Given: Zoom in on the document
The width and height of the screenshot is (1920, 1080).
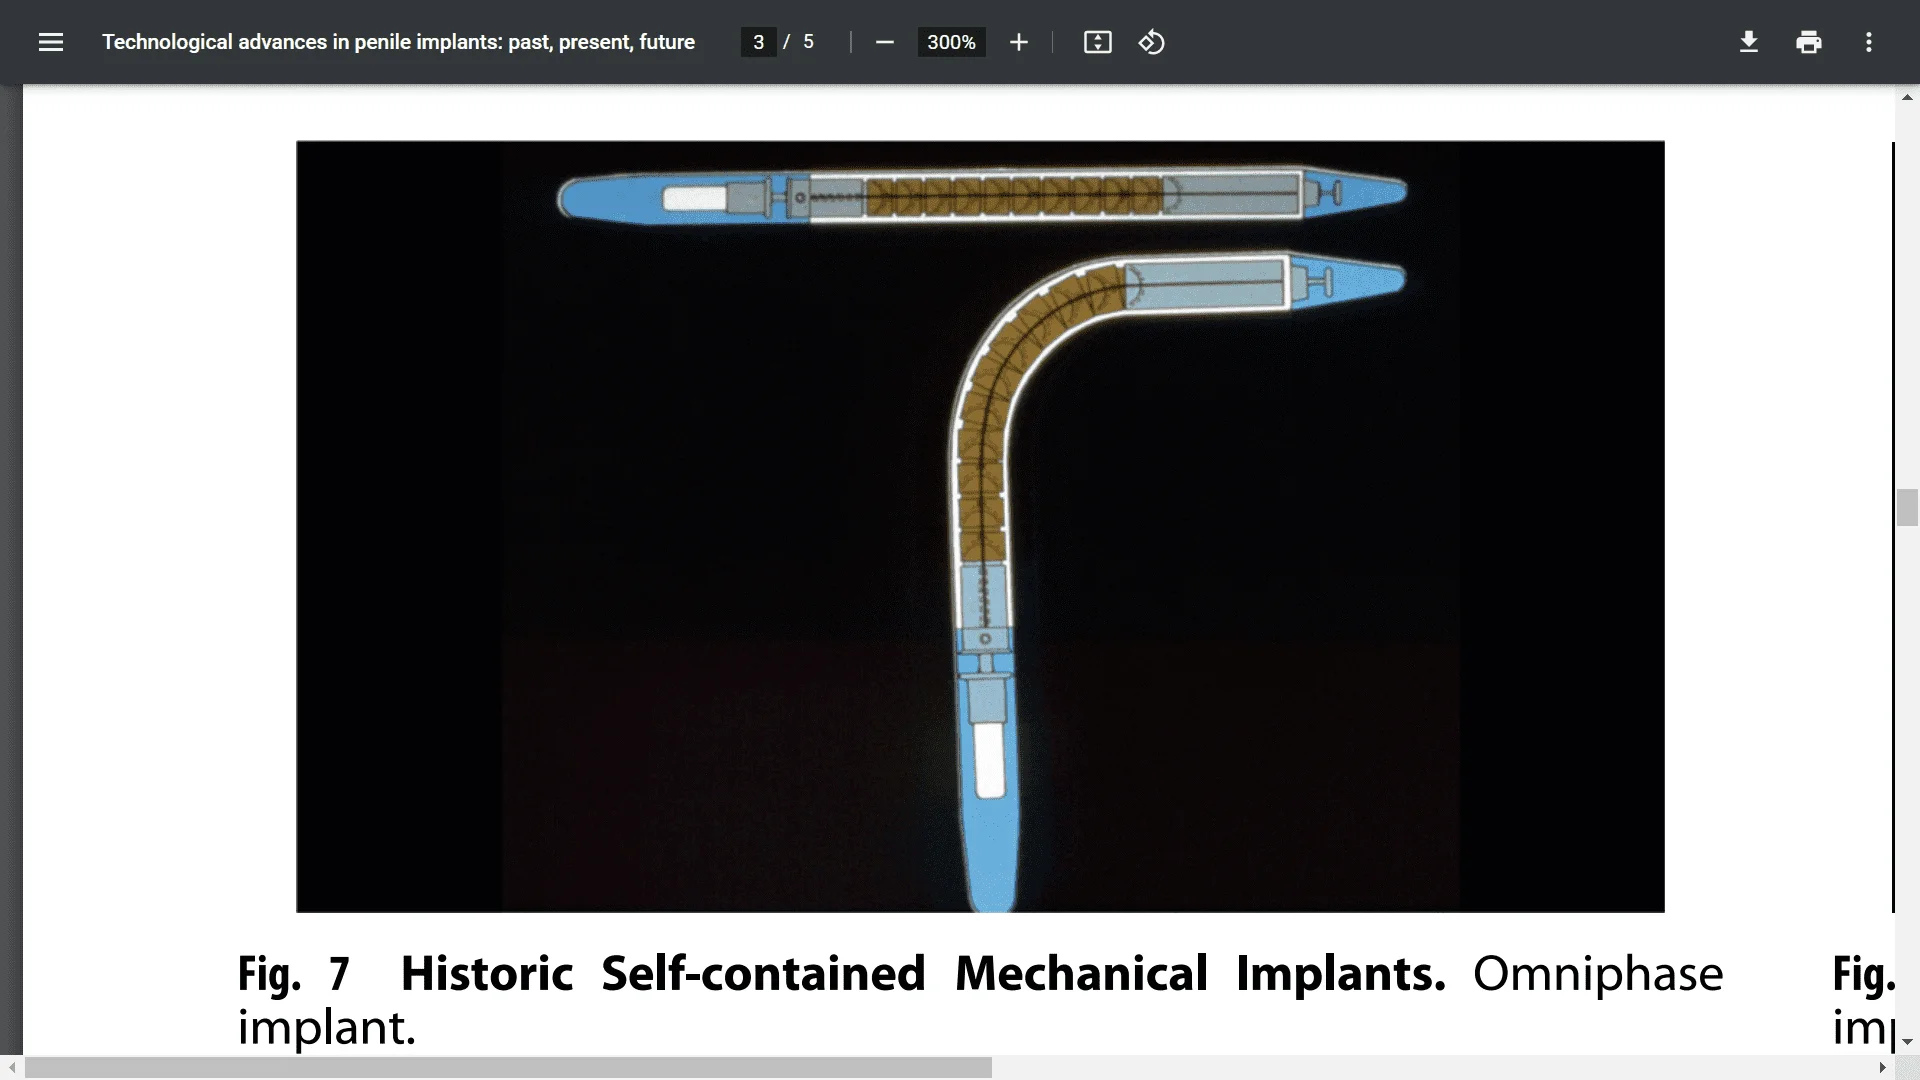Looking at the screenshot, I should 1018,42.
